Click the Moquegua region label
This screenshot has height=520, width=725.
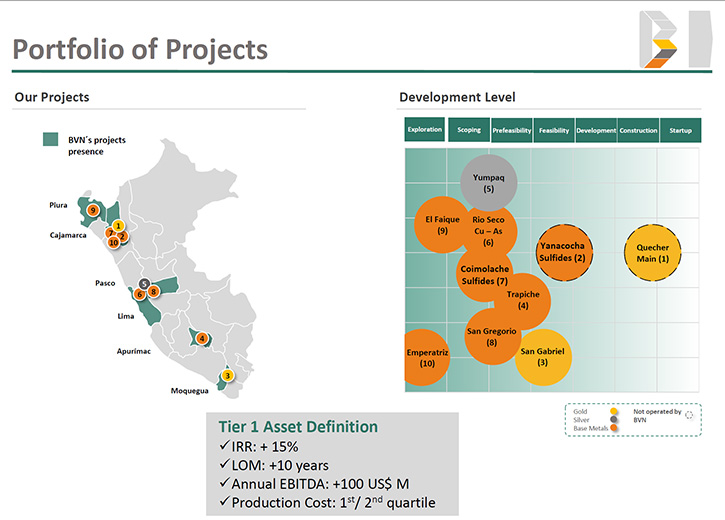(x=190, y=391)
